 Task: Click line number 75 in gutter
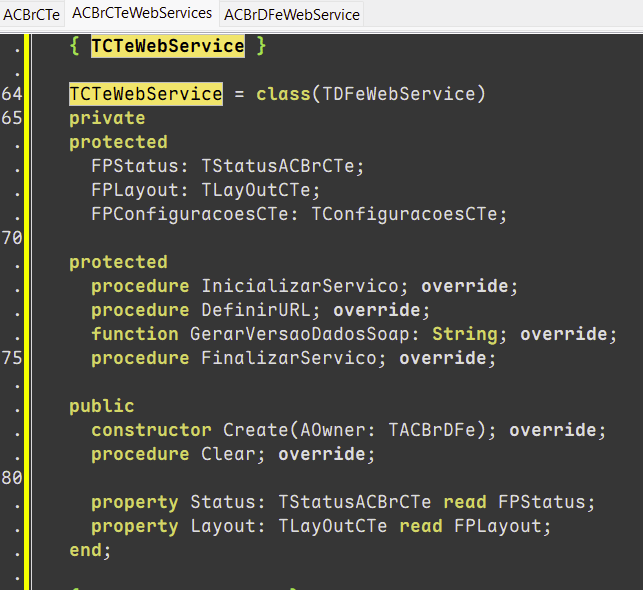point(11,358)
